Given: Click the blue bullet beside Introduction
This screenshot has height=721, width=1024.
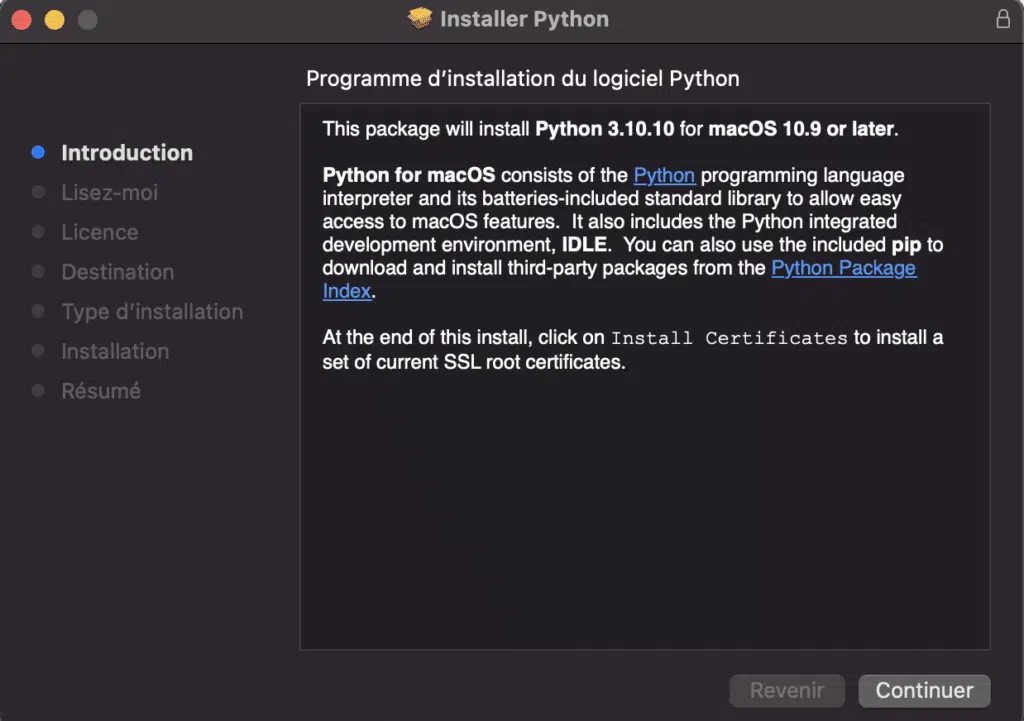Looking at the screenshot, I should click(x=39, y=152).
